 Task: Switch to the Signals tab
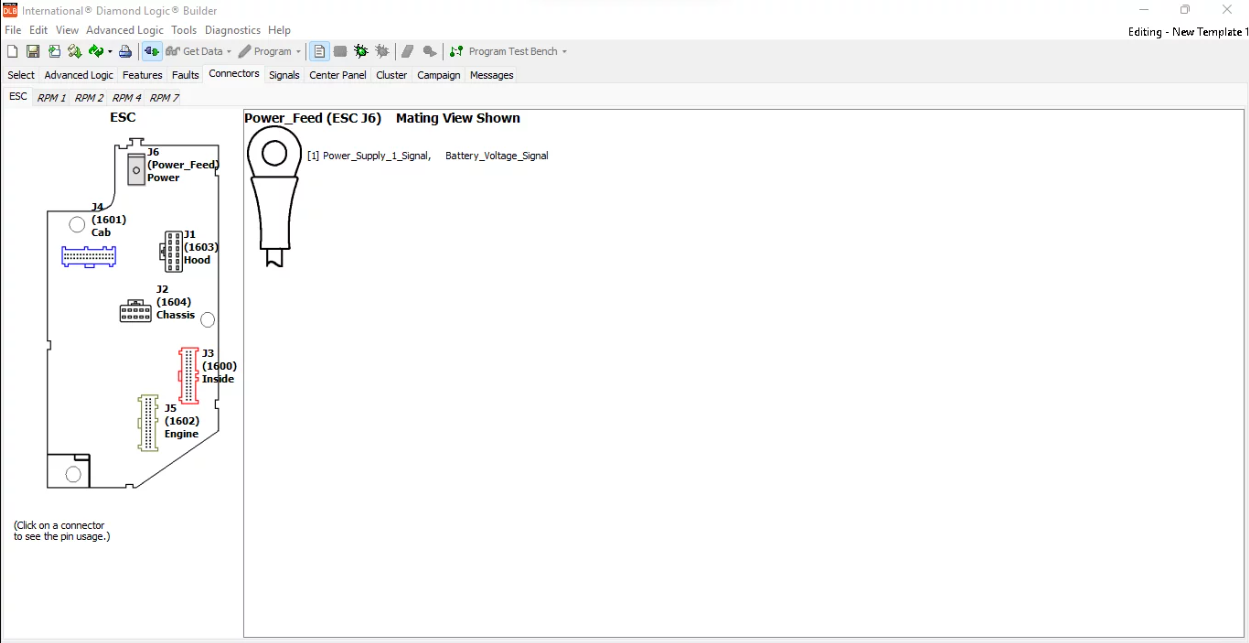(284, 75)
